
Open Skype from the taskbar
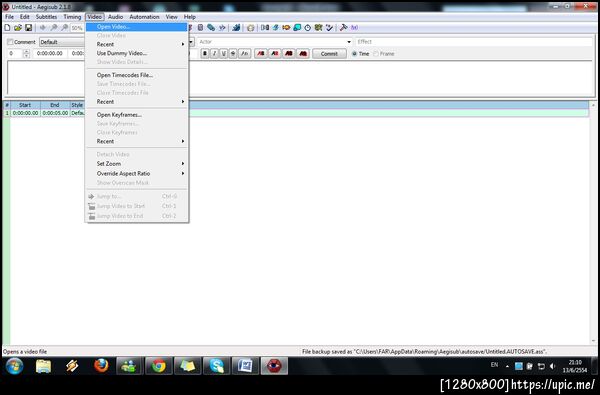[216, 366]
